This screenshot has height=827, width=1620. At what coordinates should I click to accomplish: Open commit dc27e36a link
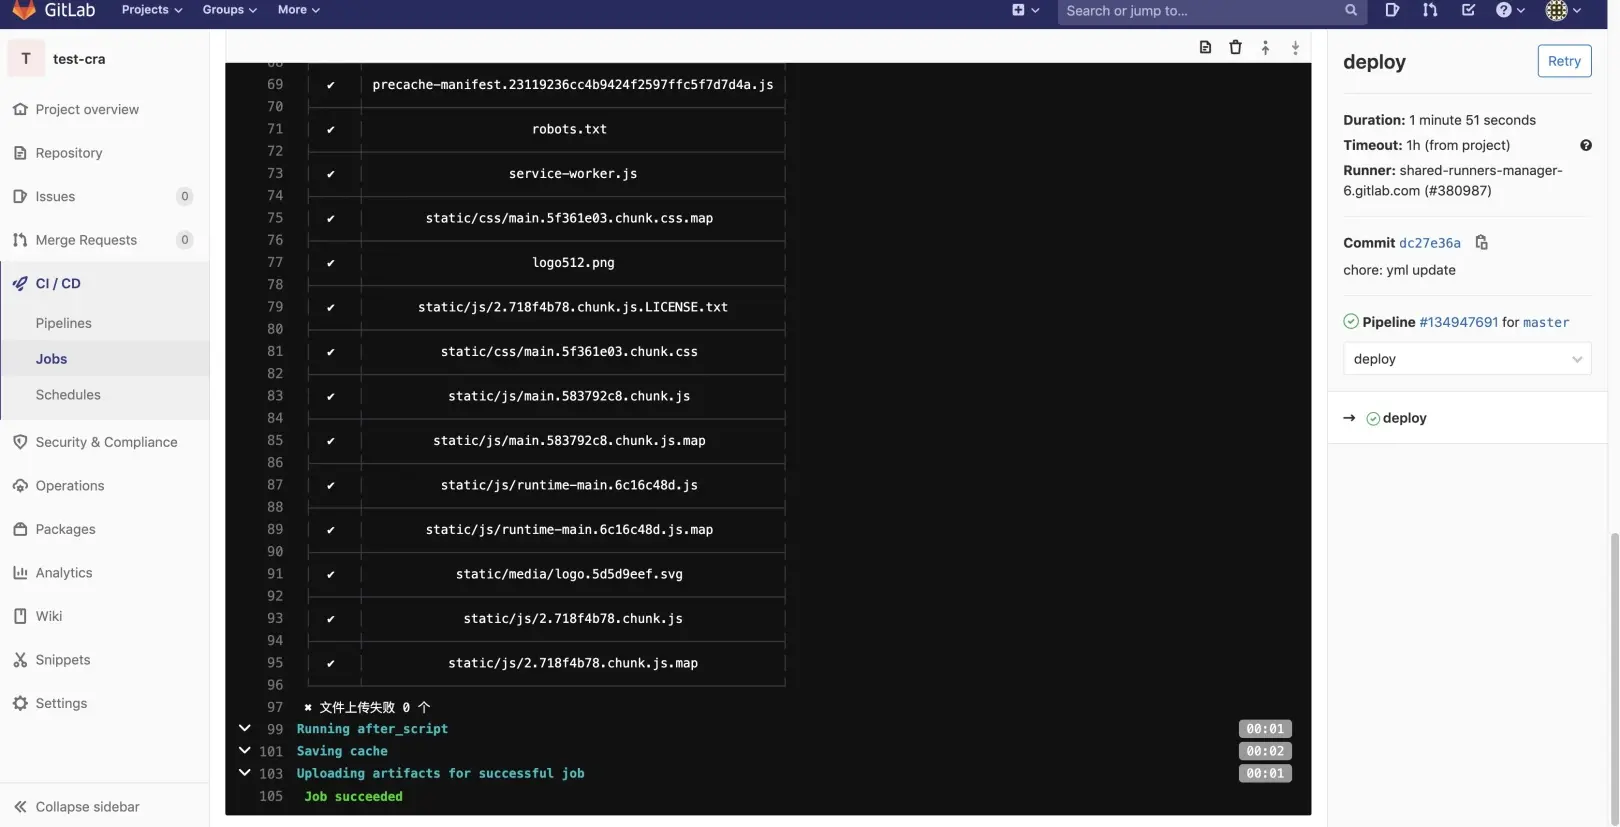[x=1429, y=243]
